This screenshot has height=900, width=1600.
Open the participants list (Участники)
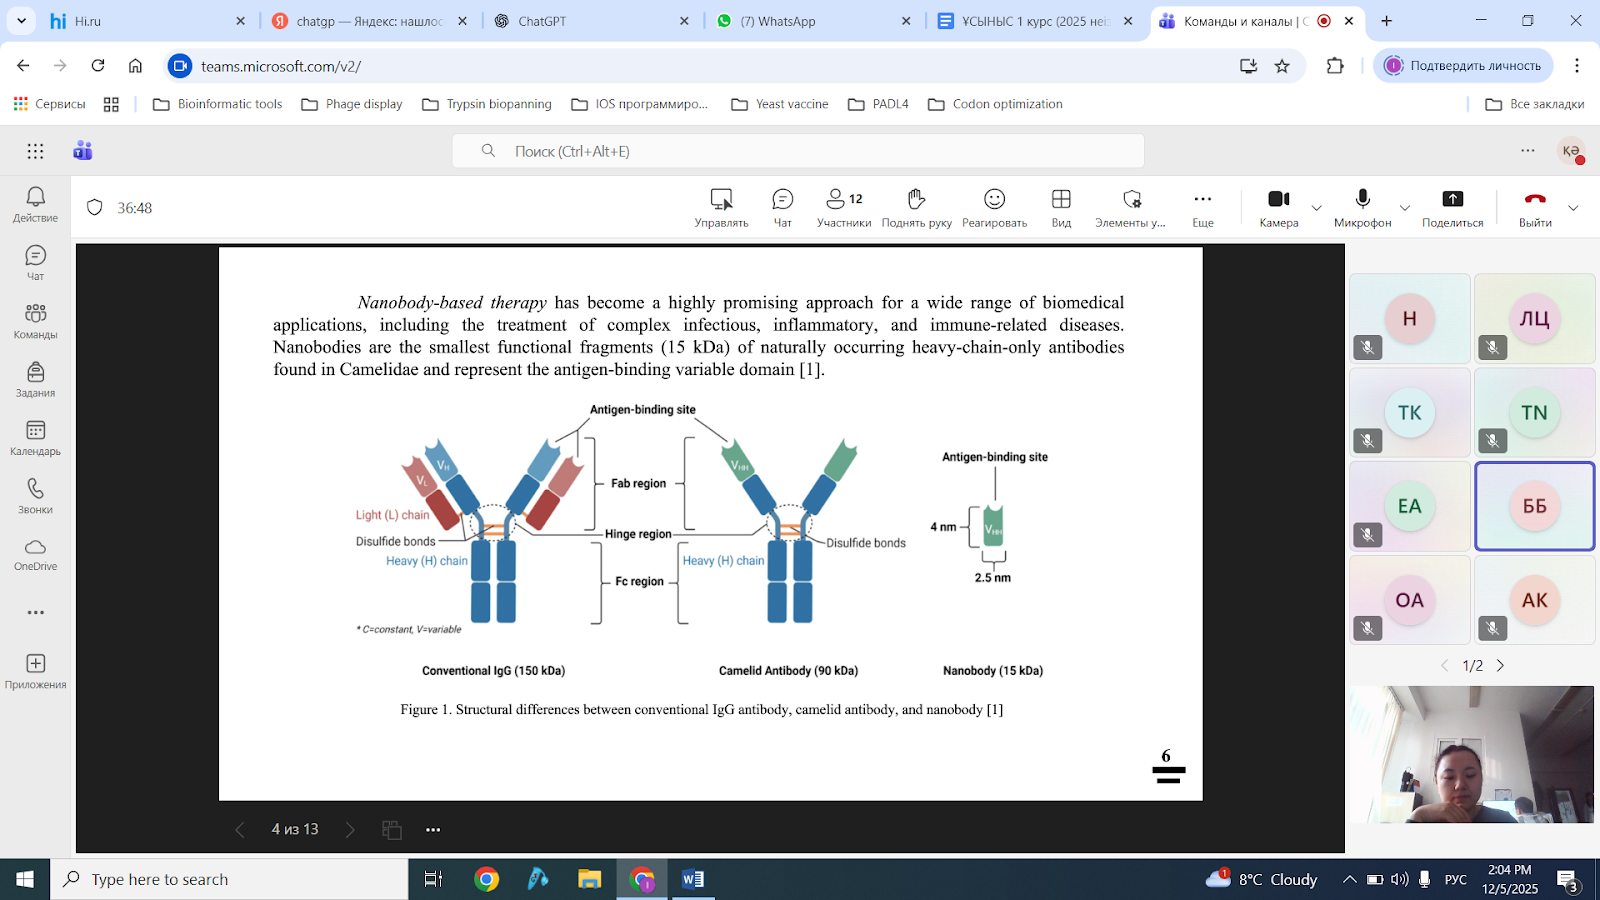pos(843,207)
